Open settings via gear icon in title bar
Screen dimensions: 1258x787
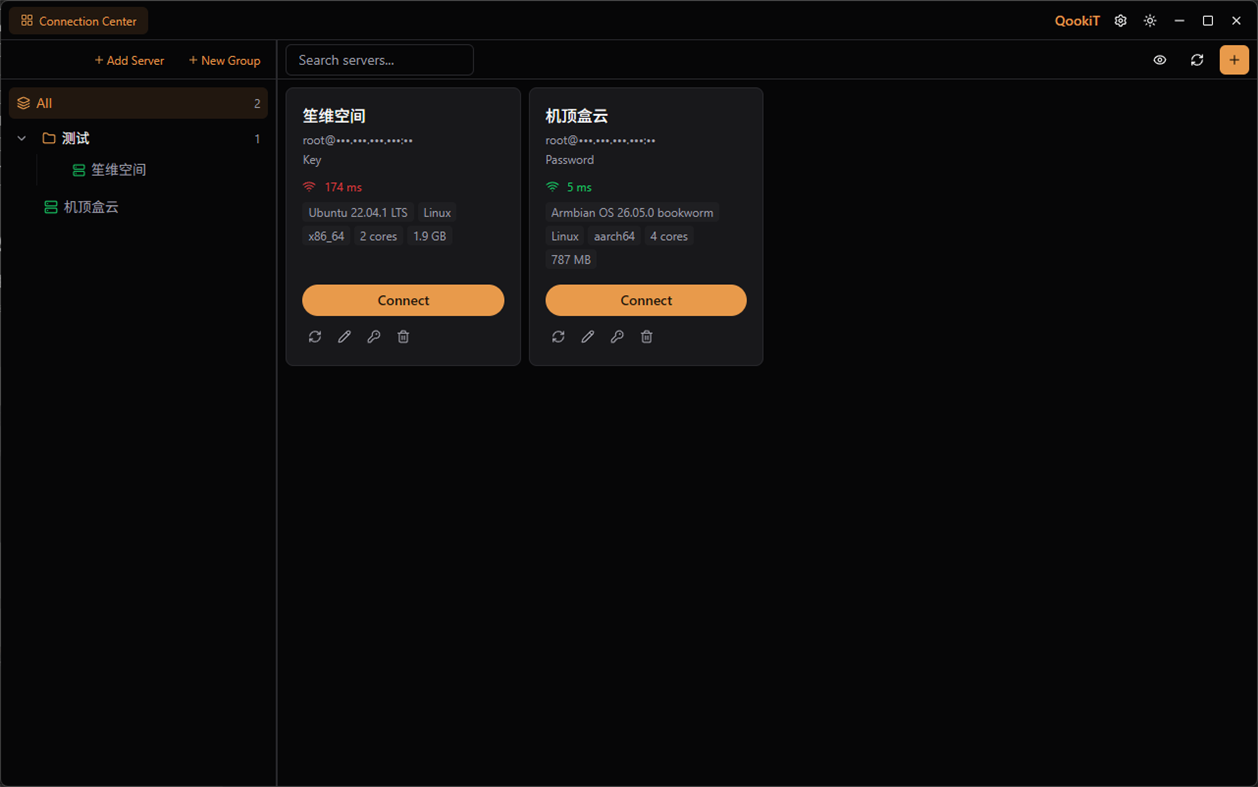1120,20
